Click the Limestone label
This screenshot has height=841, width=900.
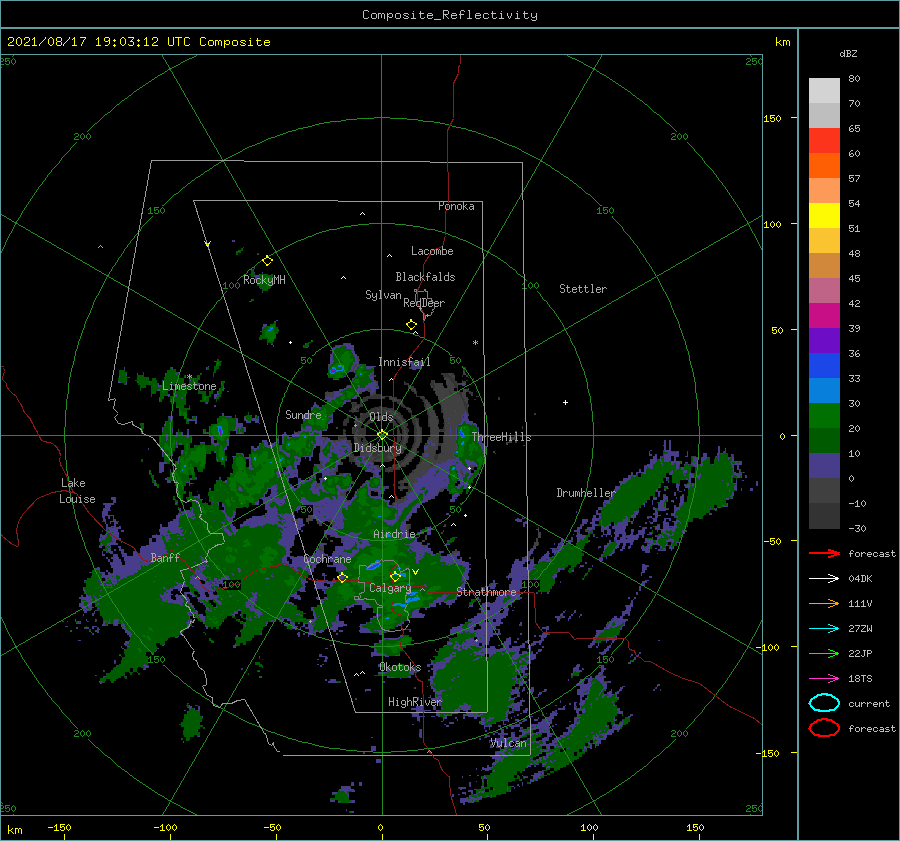tap(189, 386)
